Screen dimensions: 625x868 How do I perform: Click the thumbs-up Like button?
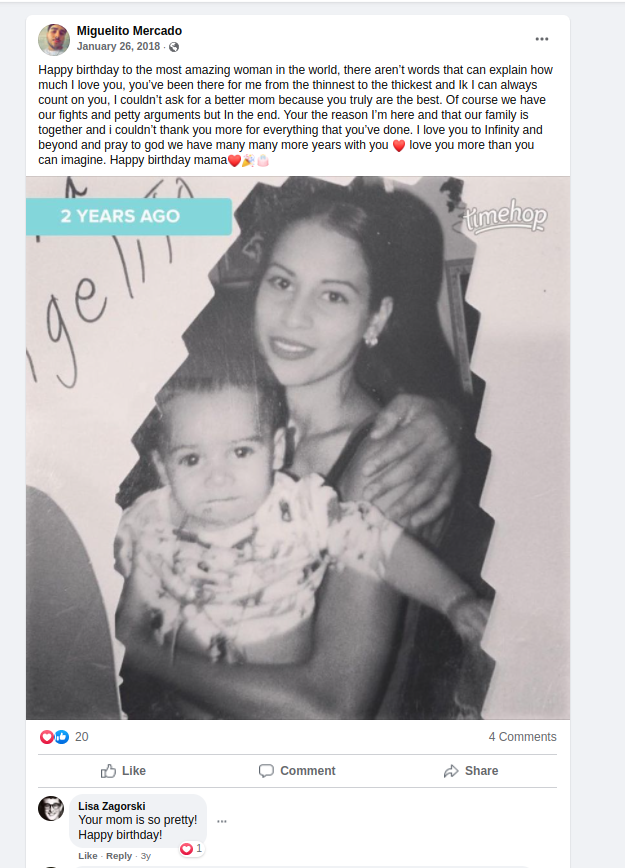tap(123, 771)
